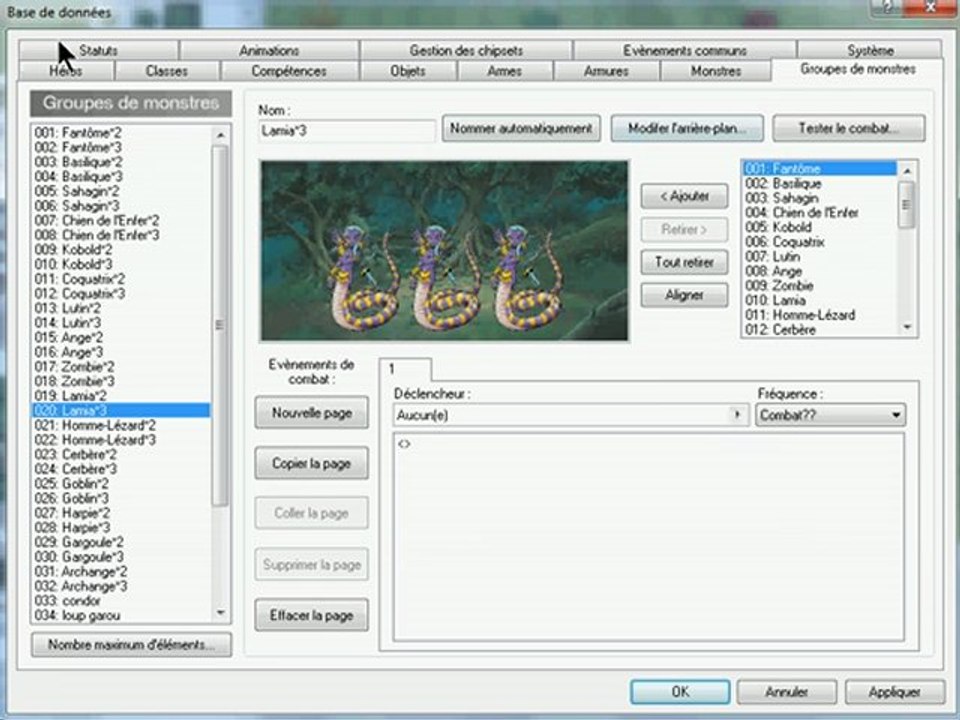Select the middle Lamia in battle preview
Viewport: 960px width, 720px height.
[x=445, y=279]
